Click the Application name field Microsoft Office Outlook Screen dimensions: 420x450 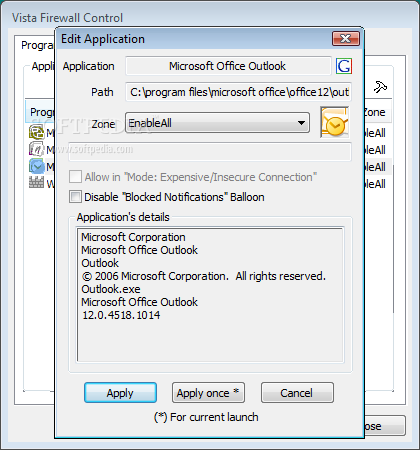pyautogui.click(x=228, y=66)
